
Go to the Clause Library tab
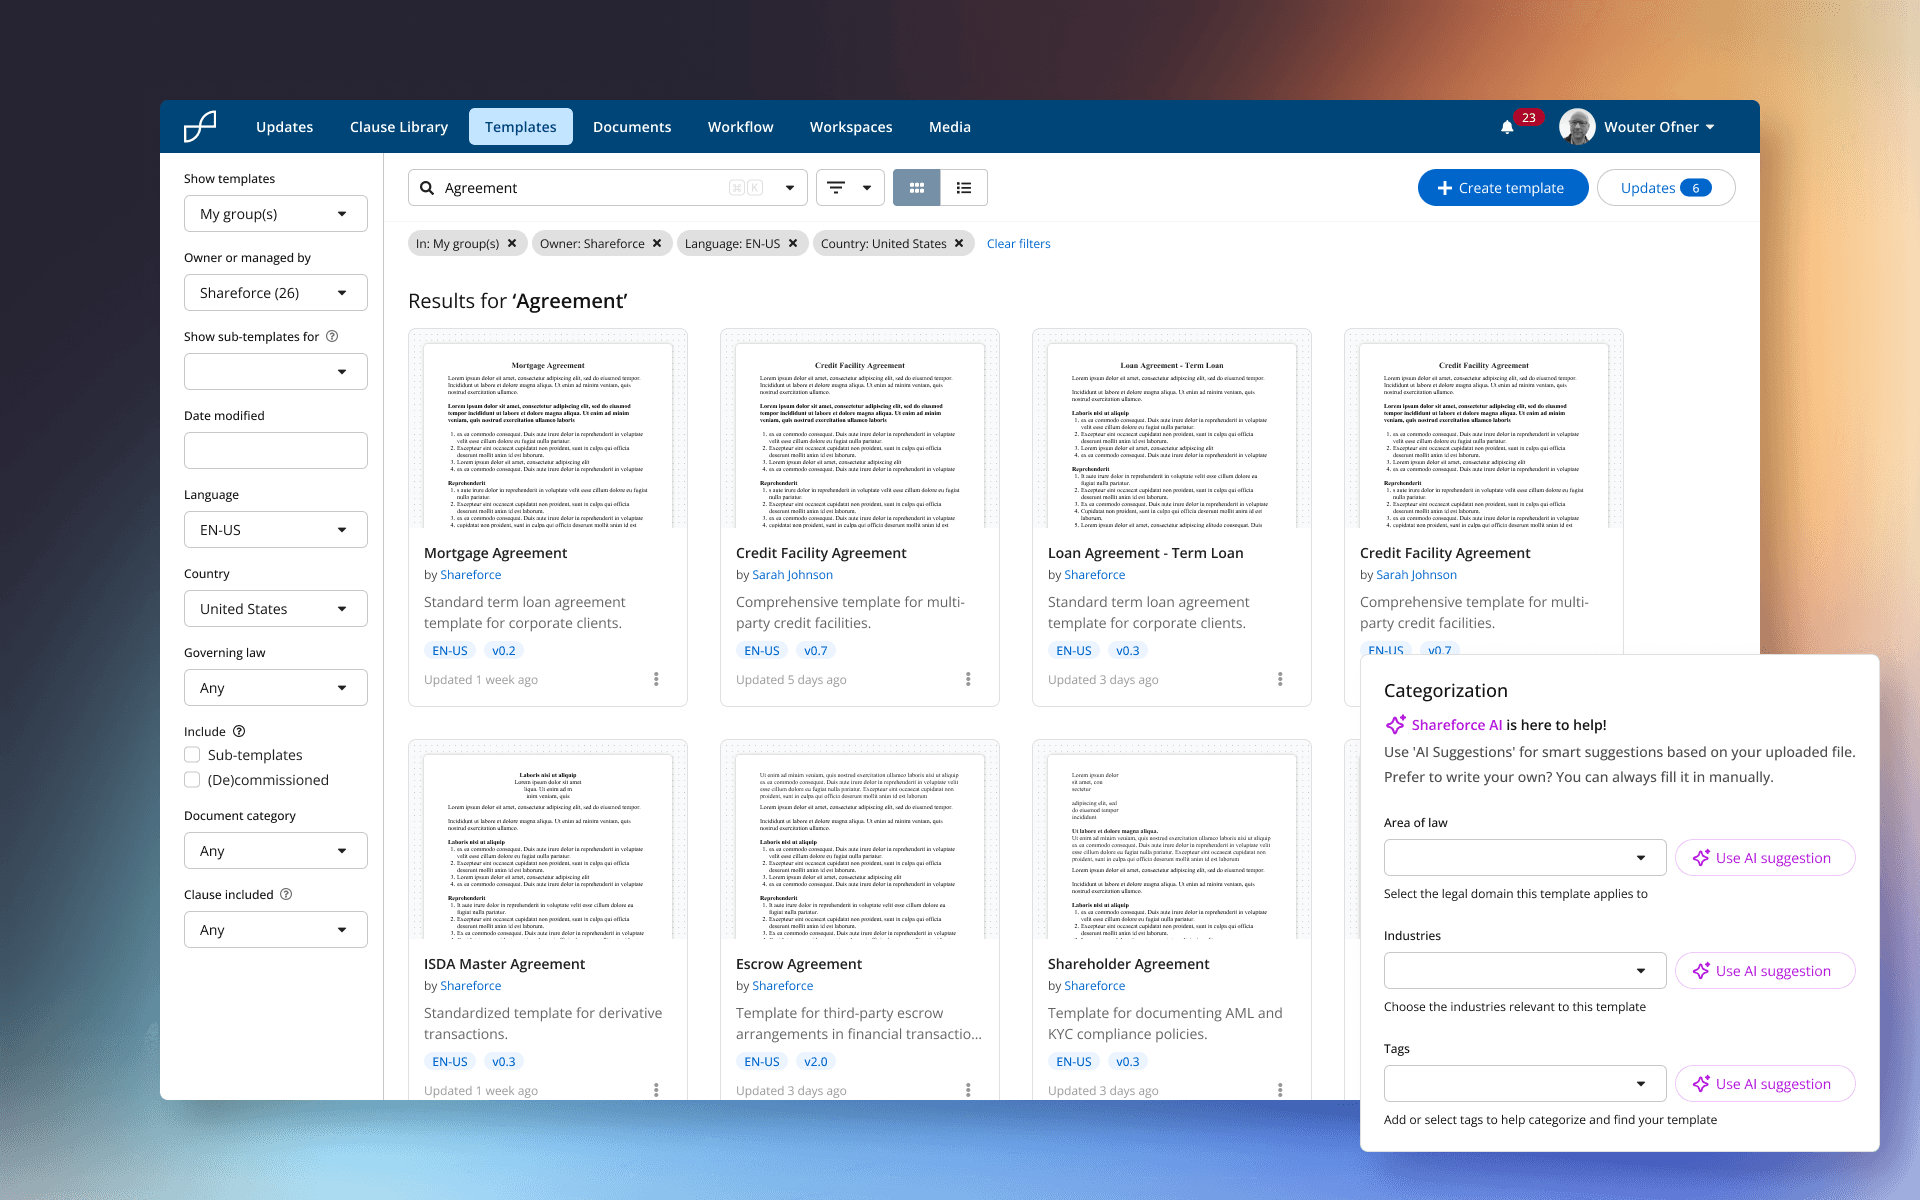click(x=399, y=127)
